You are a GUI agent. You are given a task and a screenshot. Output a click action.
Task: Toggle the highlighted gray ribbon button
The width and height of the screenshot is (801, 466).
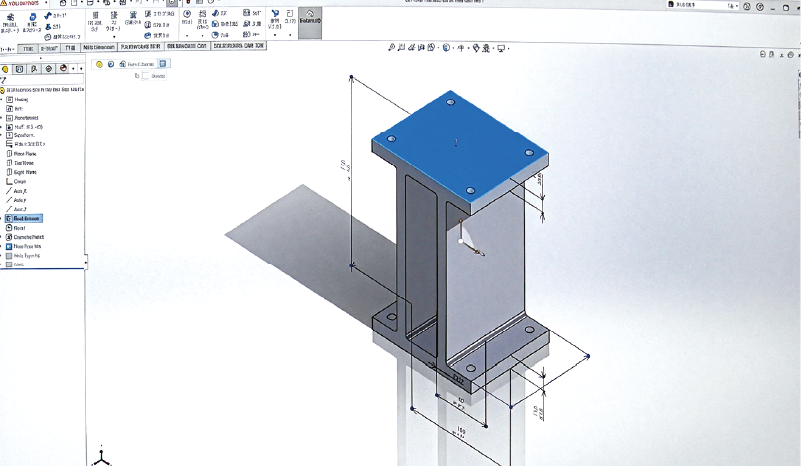(310, 23)
